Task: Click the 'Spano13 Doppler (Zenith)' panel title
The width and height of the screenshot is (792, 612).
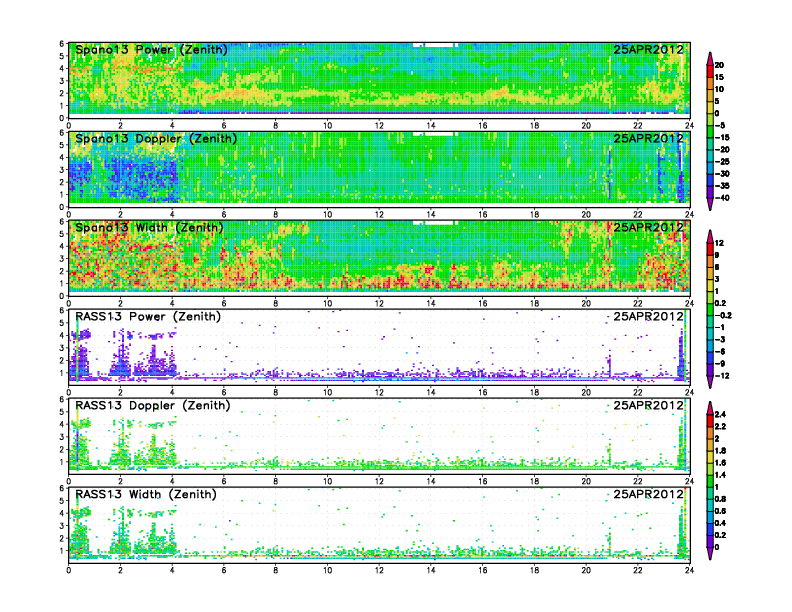Action: coord(156,139)
